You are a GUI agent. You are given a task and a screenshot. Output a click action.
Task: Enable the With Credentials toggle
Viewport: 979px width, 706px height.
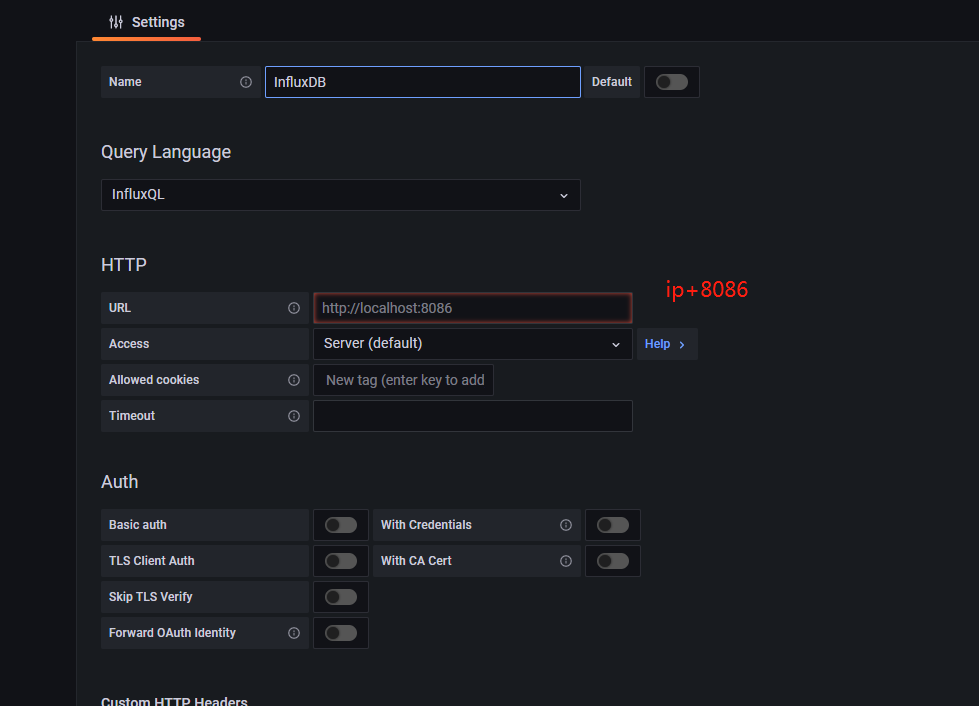[613, 525]
